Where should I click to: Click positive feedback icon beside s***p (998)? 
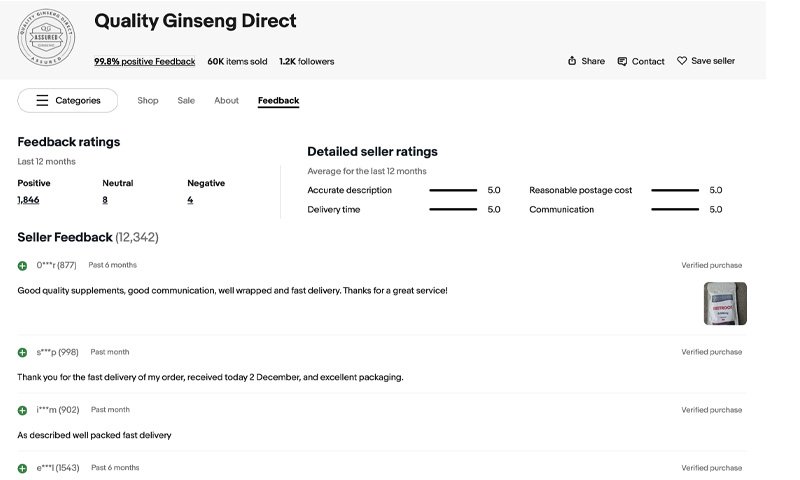pos(23,352)
